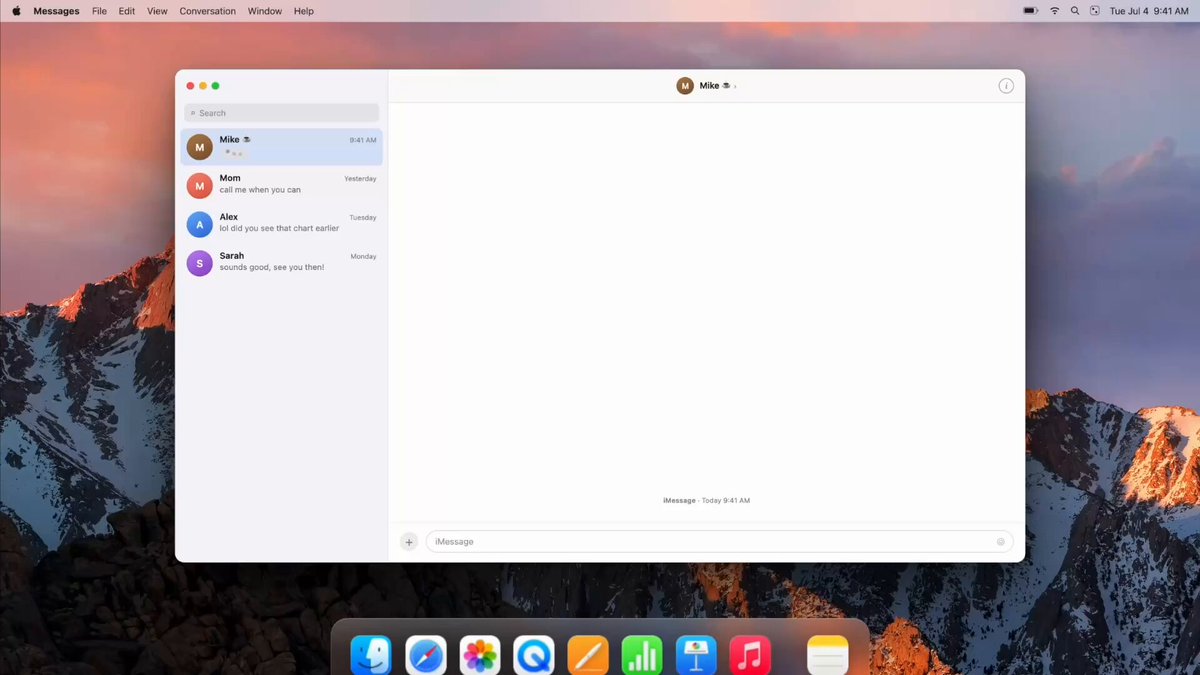Open the Alex conversation

[282, 225]
